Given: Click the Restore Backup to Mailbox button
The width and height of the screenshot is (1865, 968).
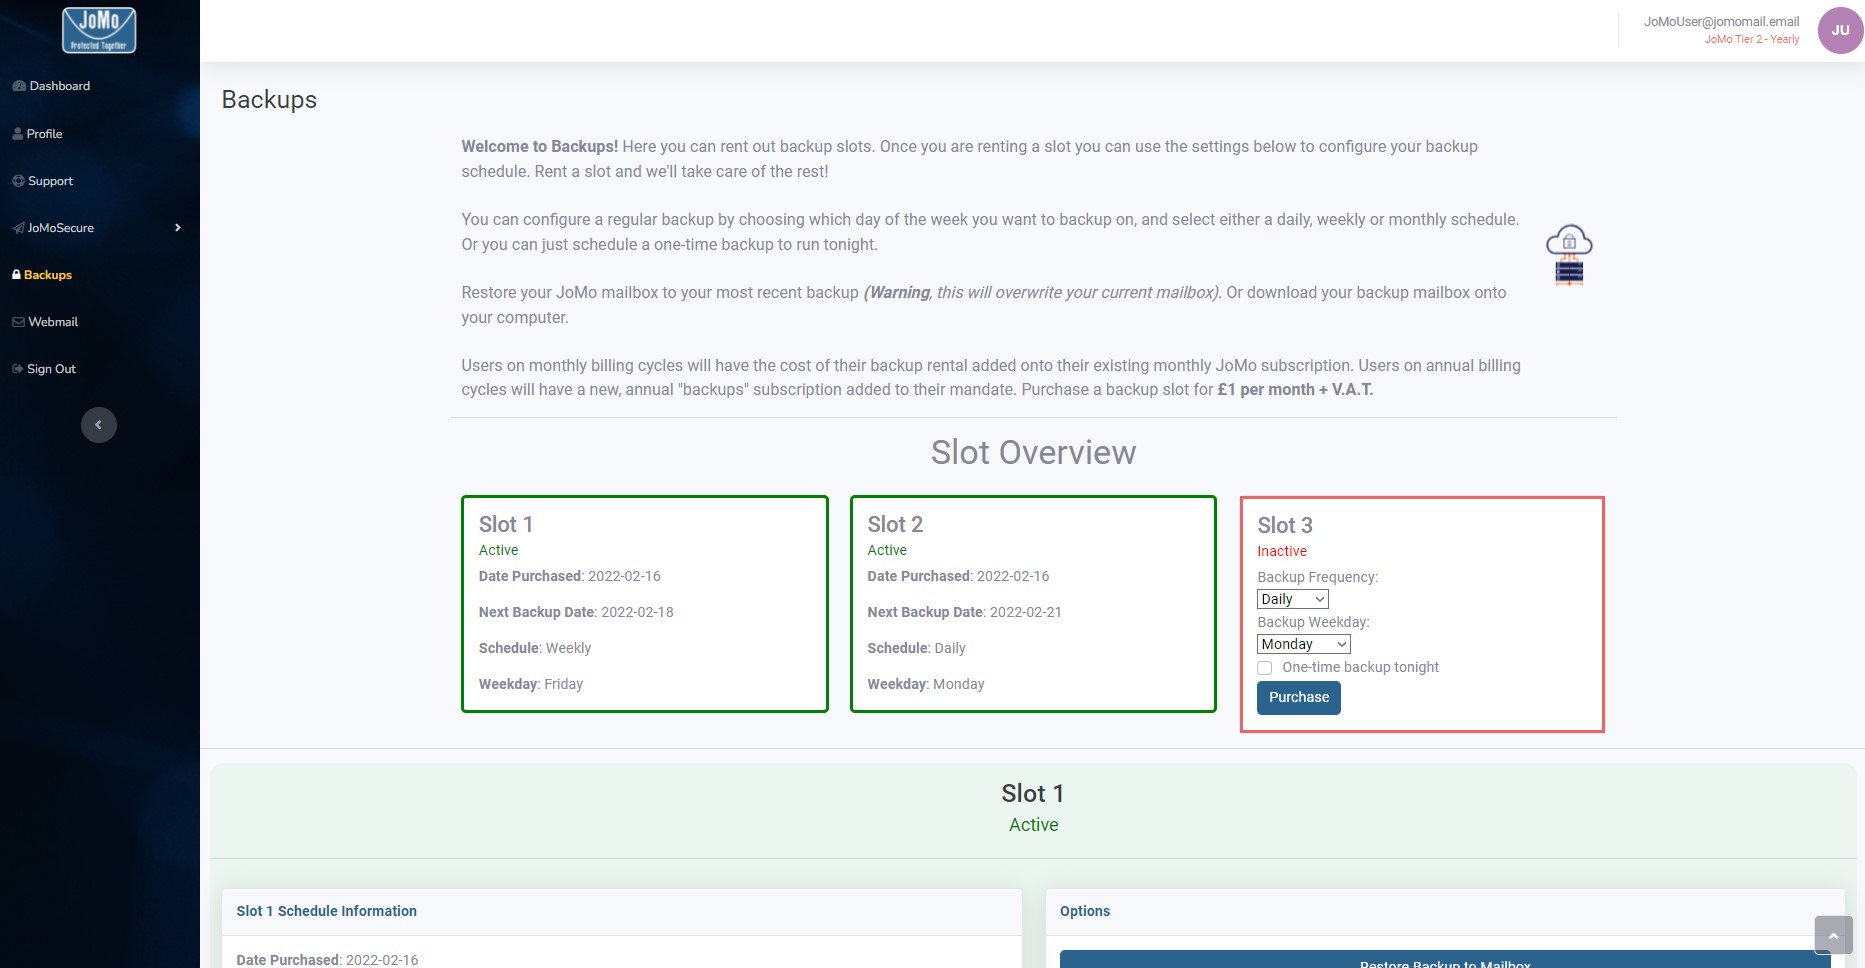Looking at the screenshot, I should tap(1445, 961).
